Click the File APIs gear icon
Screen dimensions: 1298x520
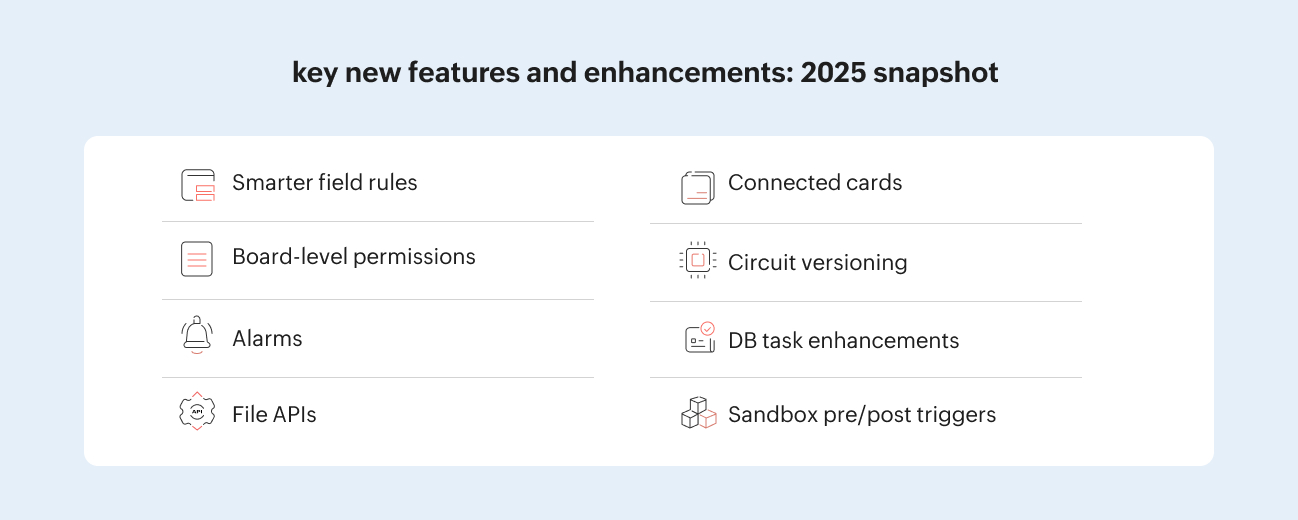pyautogui.click(x=198, y=413)
